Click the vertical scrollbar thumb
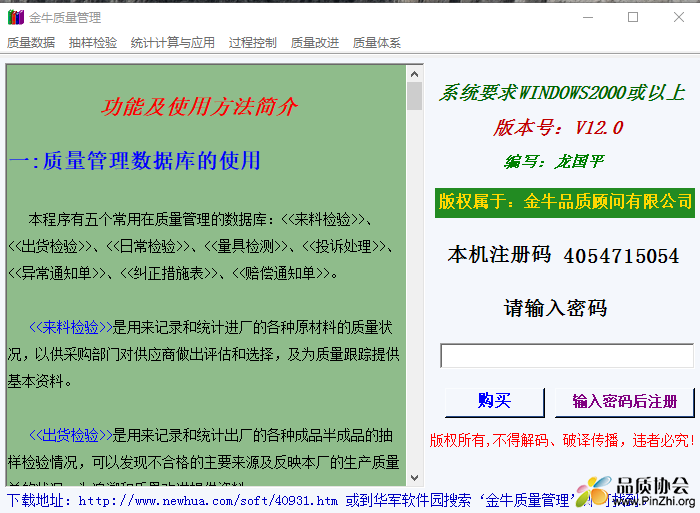Screen dimensions: 700x513 pos(414,96)
